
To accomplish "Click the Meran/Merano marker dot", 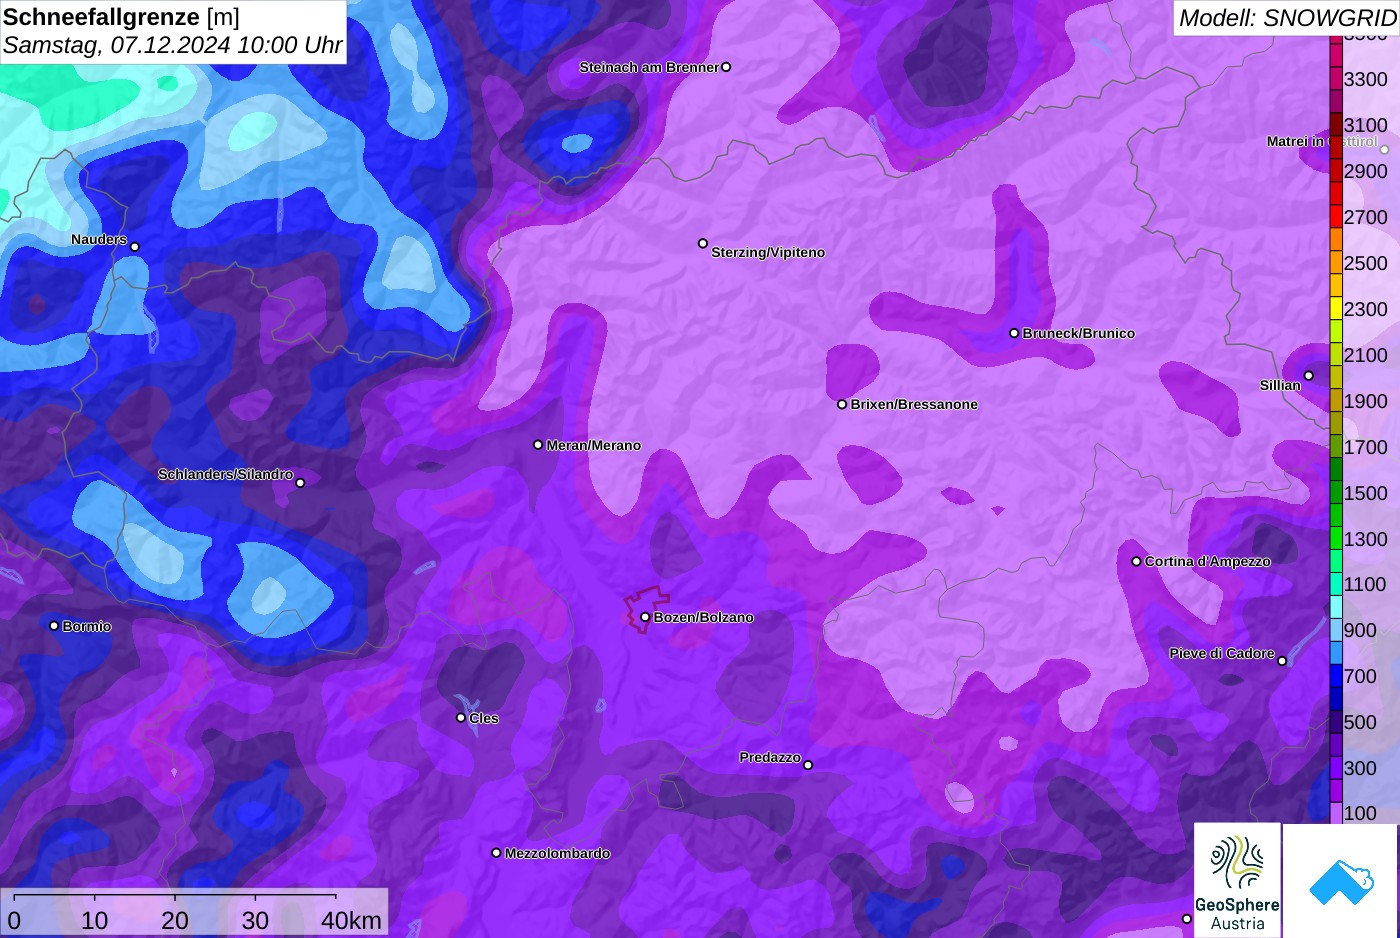I will pyautogui.click(x=538, y=445).
